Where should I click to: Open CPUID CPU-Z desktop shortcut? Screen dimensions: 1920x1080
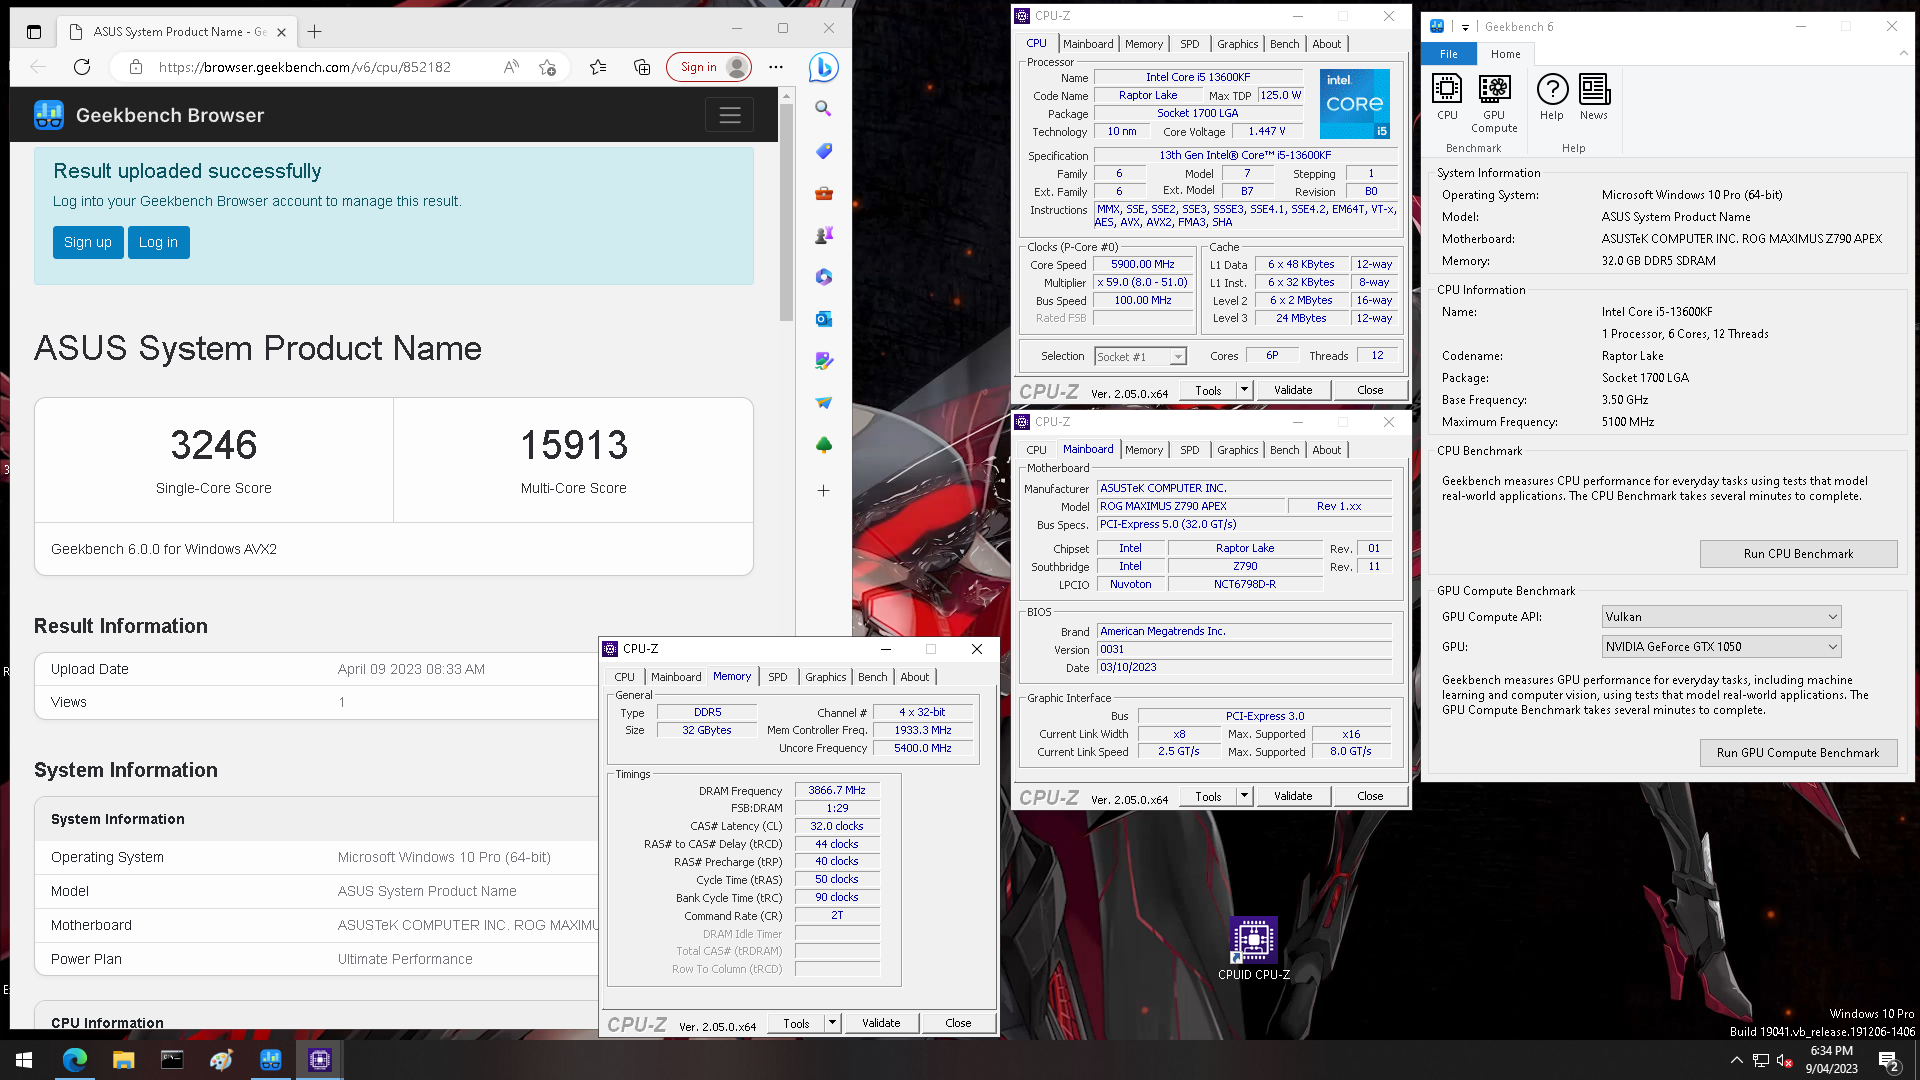pyautogui.click(x=1253, y=948)
